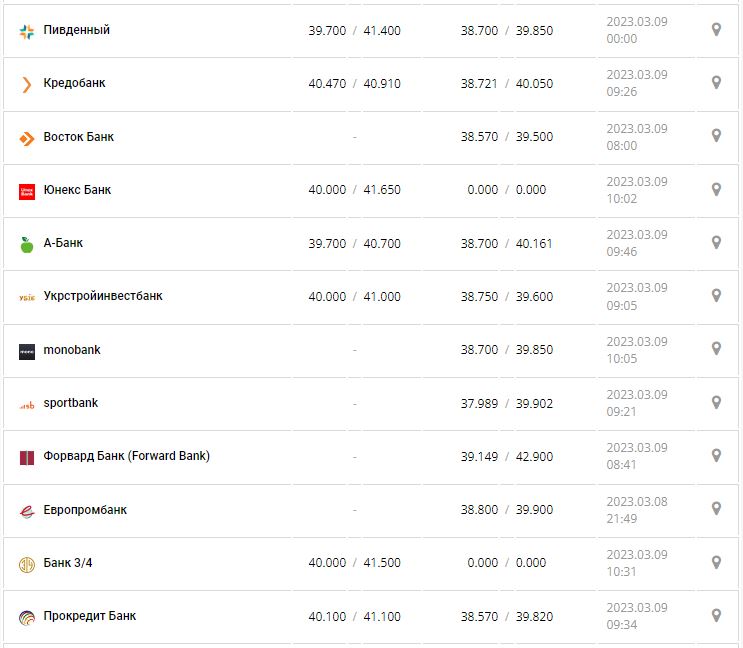Click the monobank black logo icon
The width and height of the screenshot is (743, 648).
27,351
